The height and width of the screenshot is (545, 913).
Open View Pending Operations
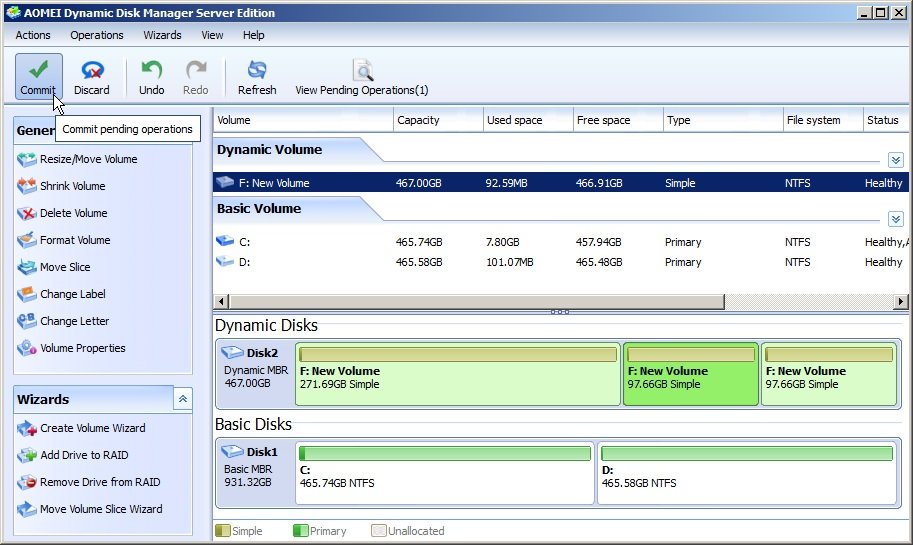tap(361, 76)
